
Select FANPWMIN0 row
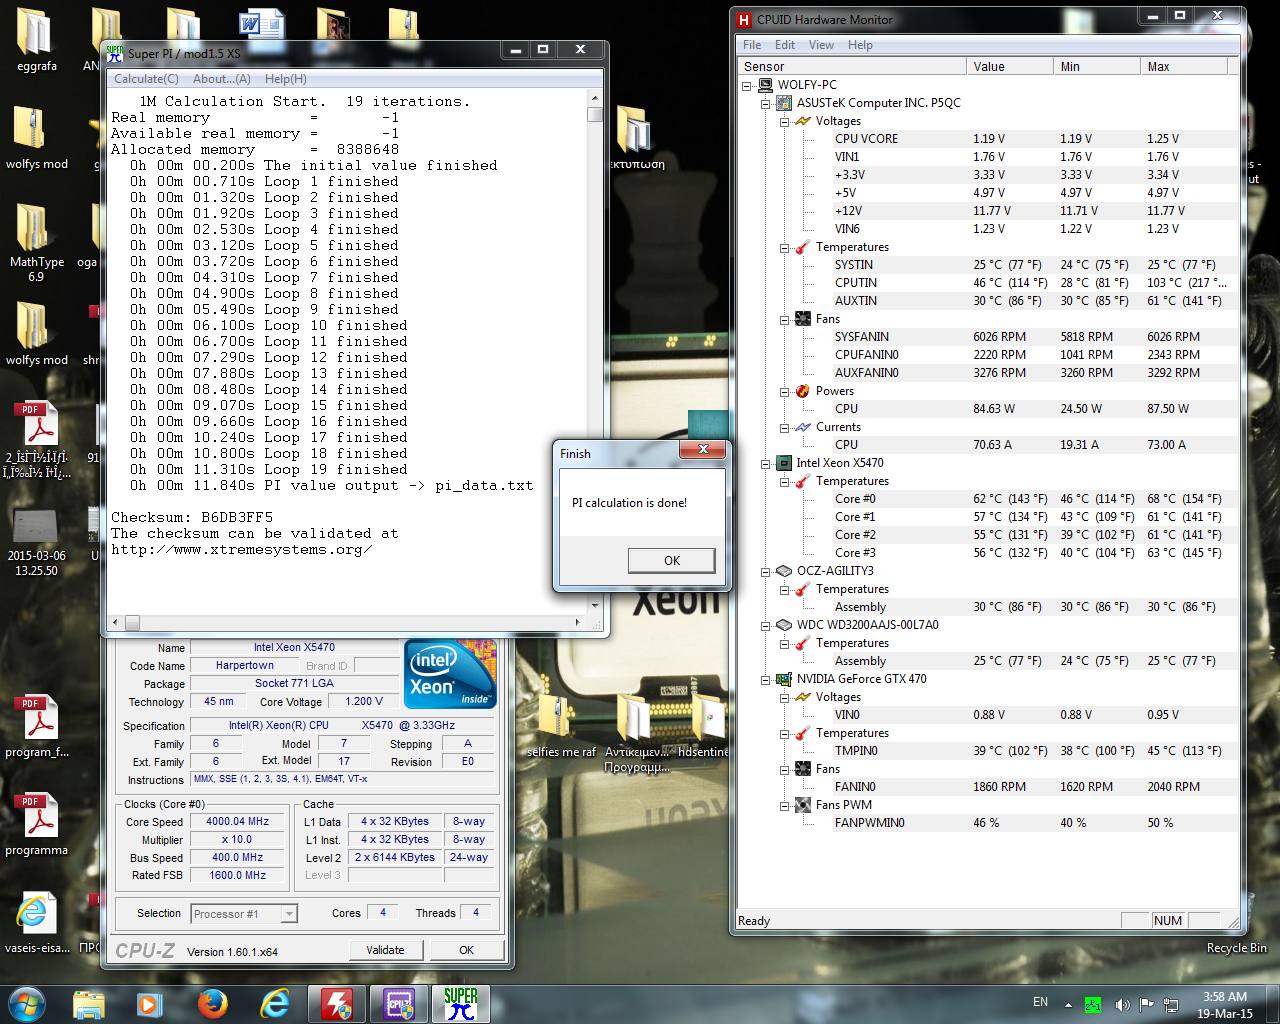[1032, 823]
